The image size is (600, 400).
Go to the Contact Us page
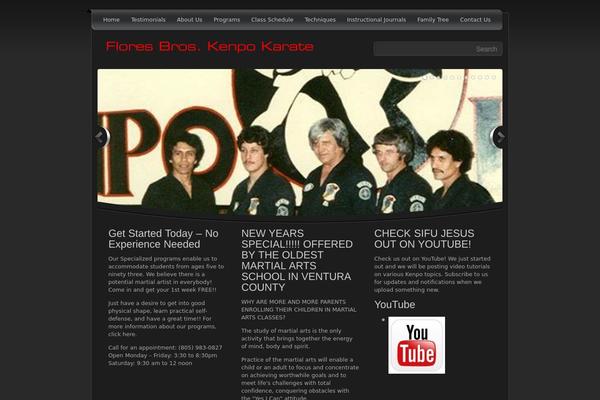475,20
